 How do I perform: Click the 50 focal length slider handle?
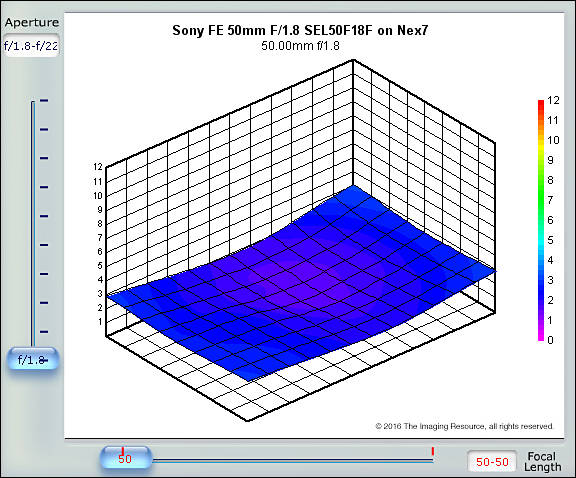126,457
